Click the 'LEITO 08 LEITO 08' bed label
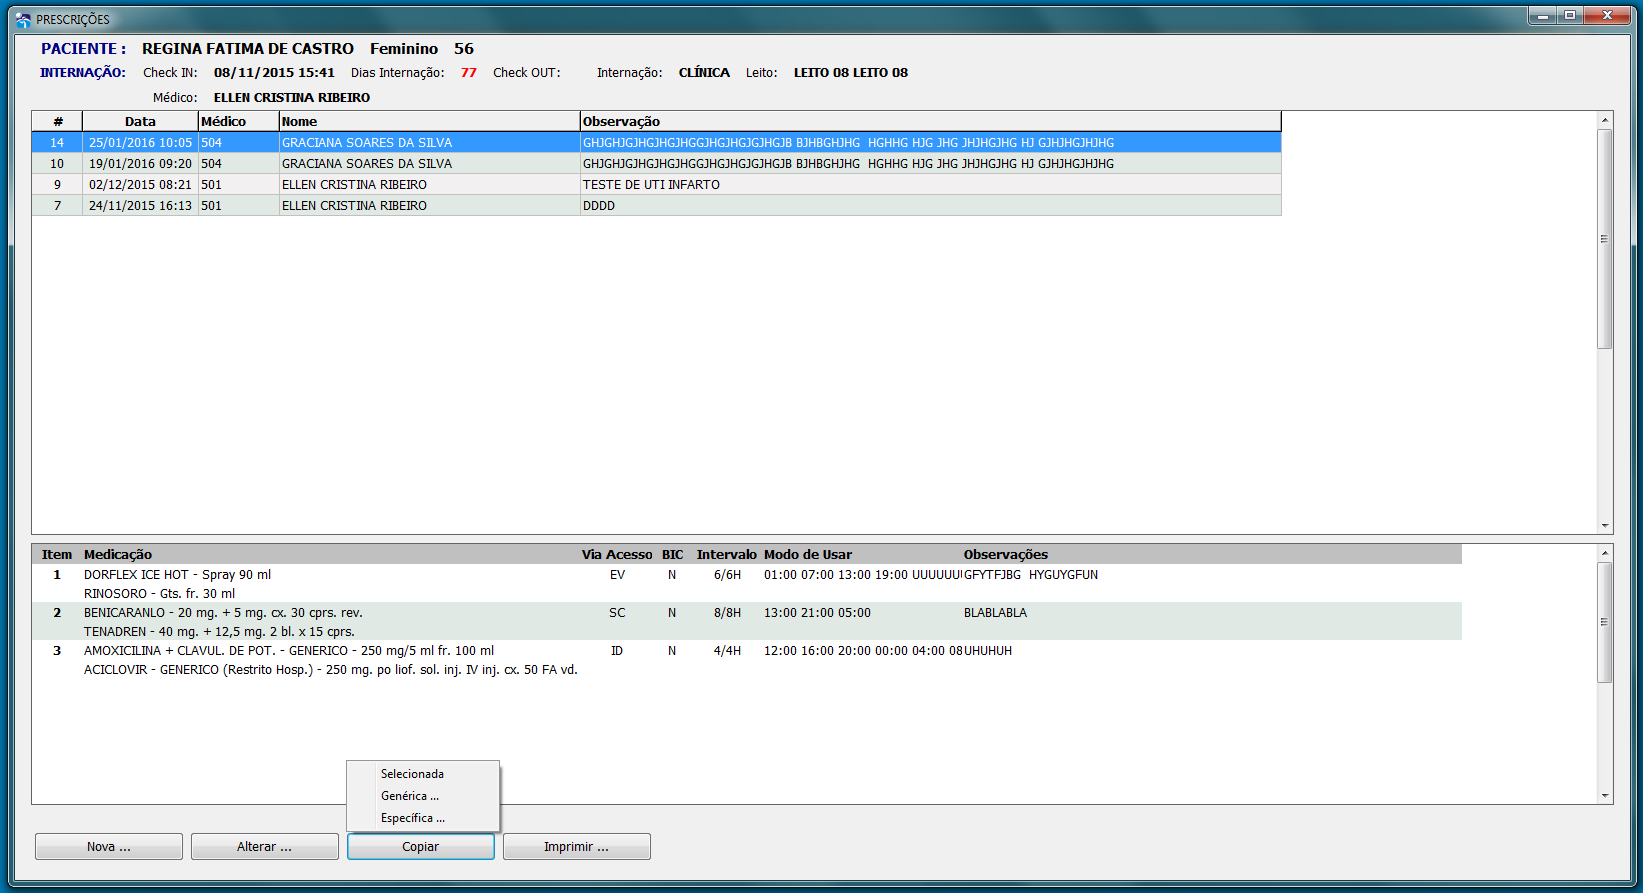 click(x=851, y=73)
